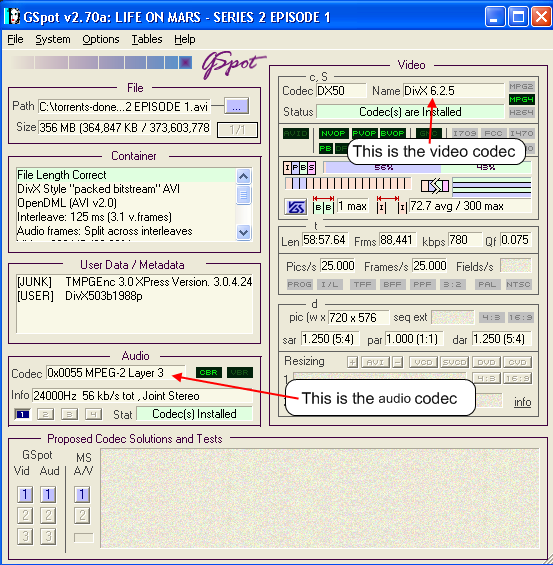Click down arrow of Container list scrollbar
Image resolution: width=553 pixels, height=565 pixels.
[244, 232]
